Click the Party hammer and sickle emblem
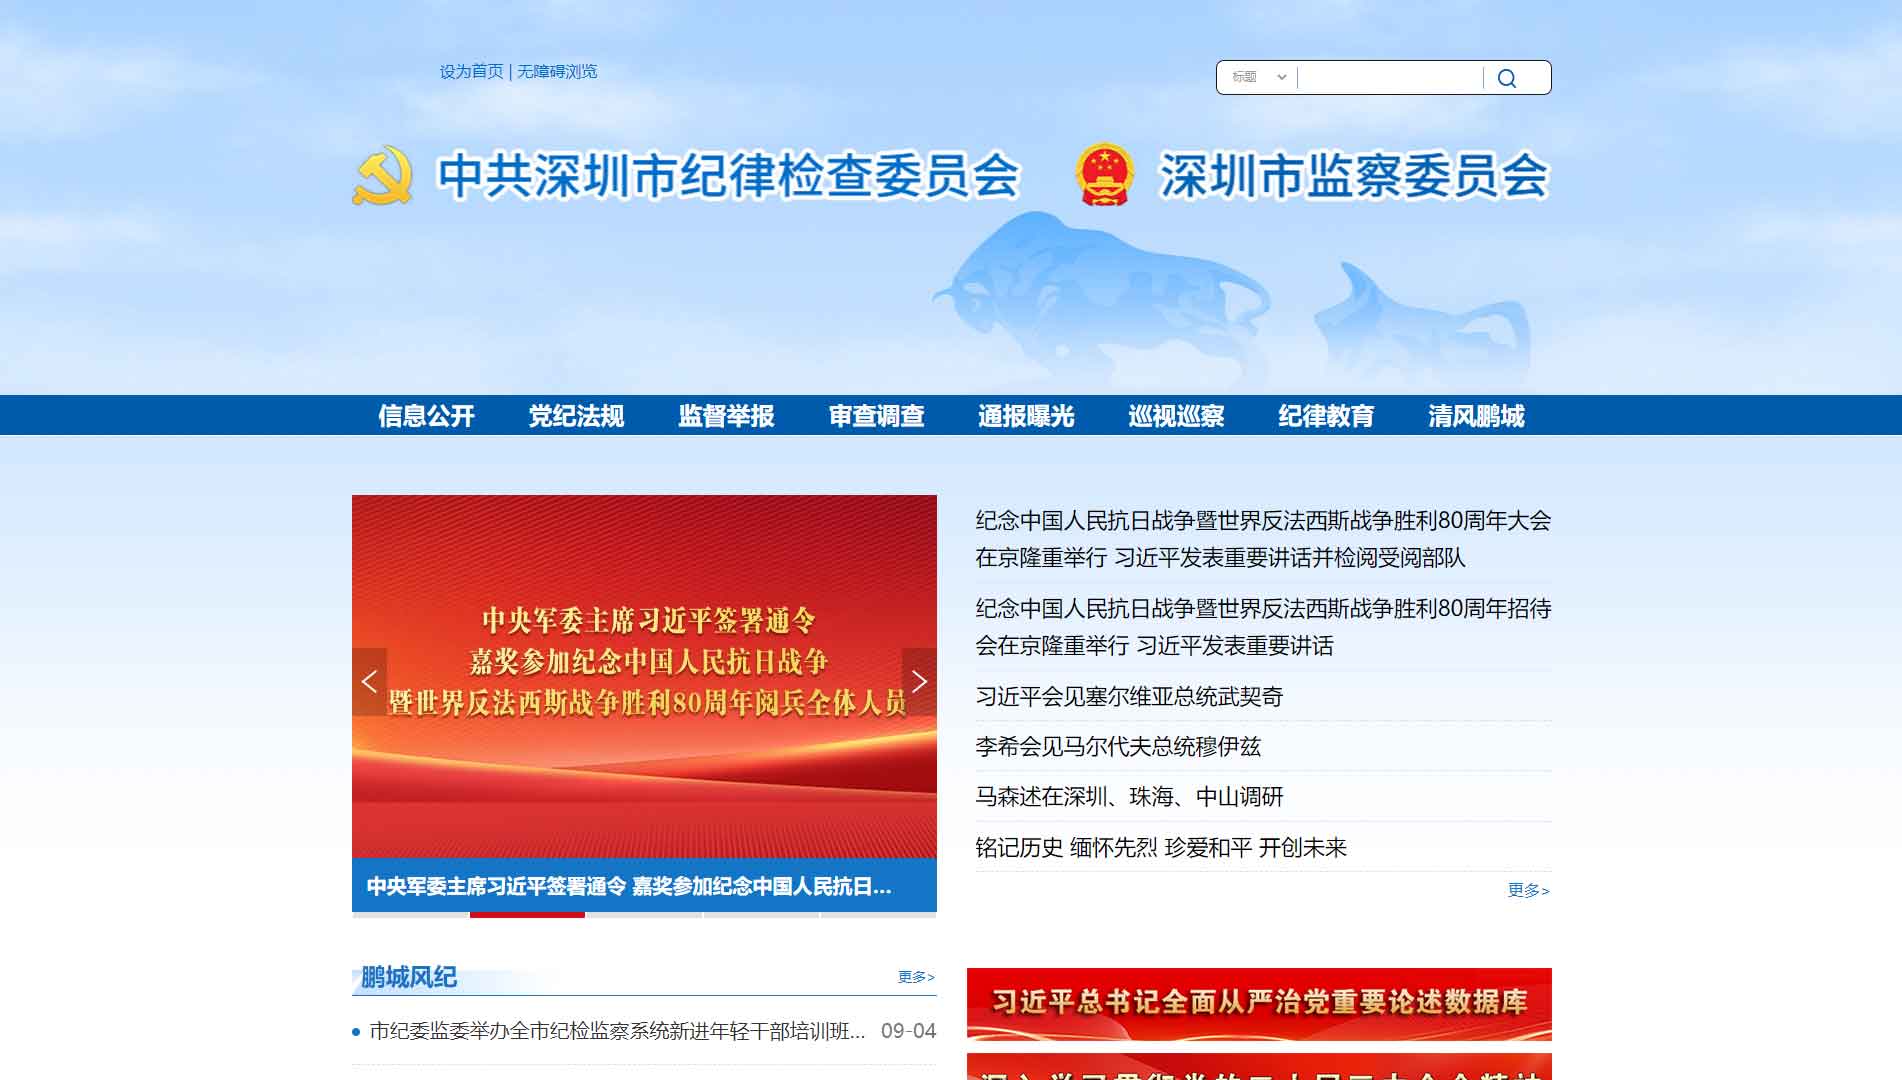Image resolution: width=1902 pixels, height=1080 pixels. pos(382,176)
